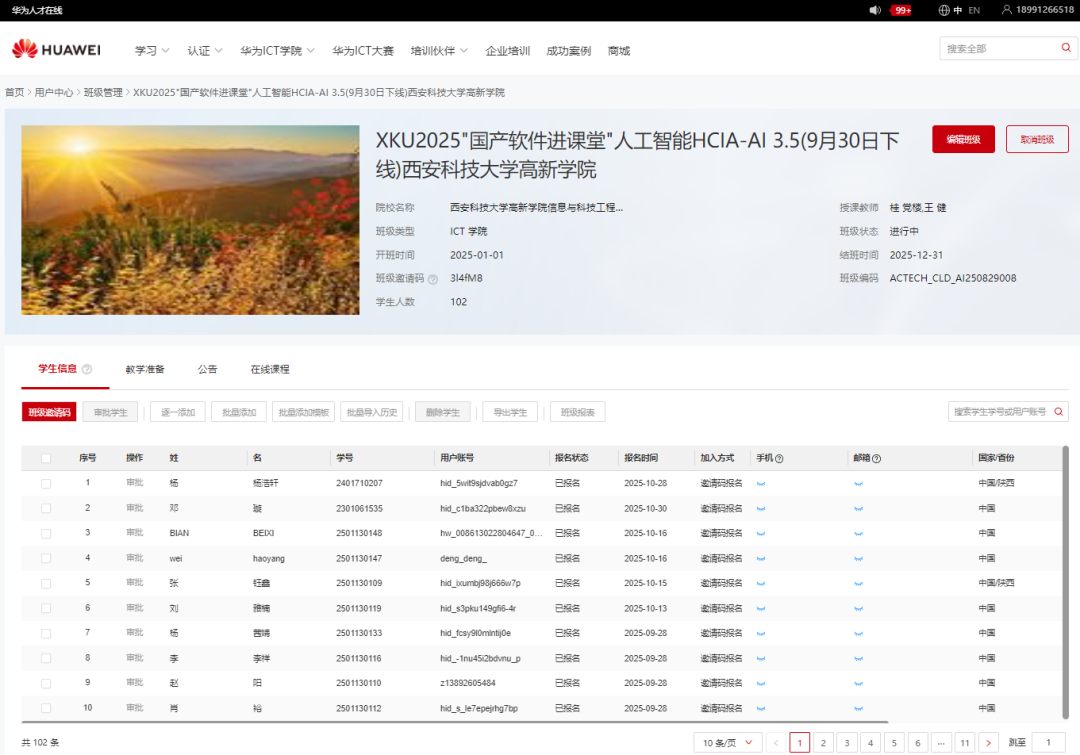Reveal email for row 9

pos(858,683)
